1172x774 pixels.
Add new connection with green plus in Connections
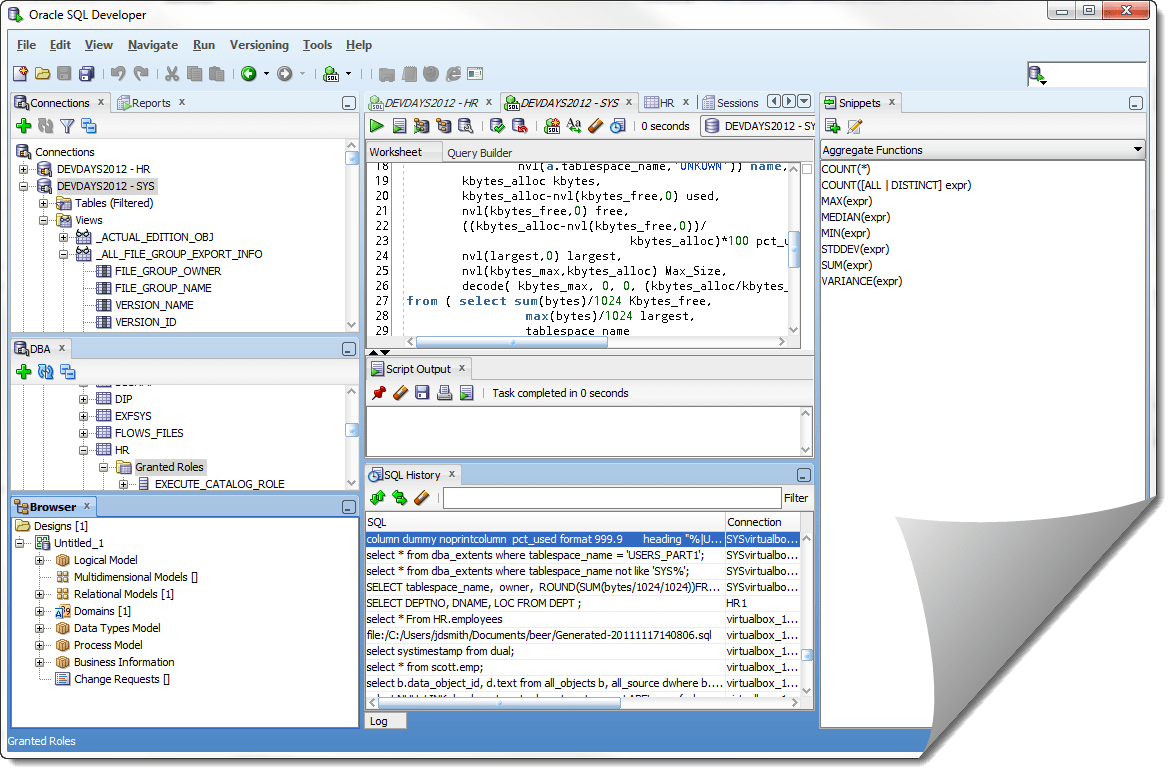23,126
